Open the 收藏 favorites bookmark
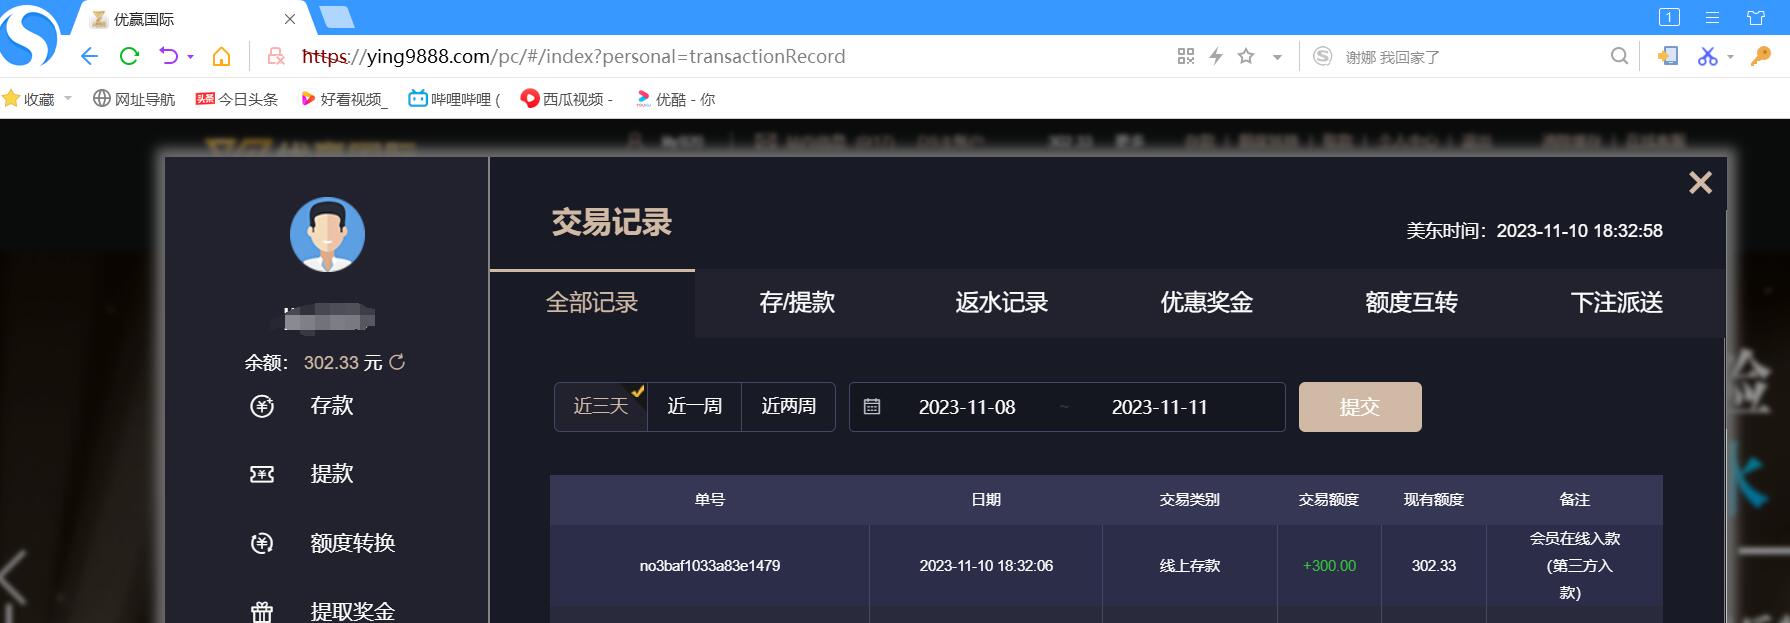The image size is (1790, 623). pos(29,99)
